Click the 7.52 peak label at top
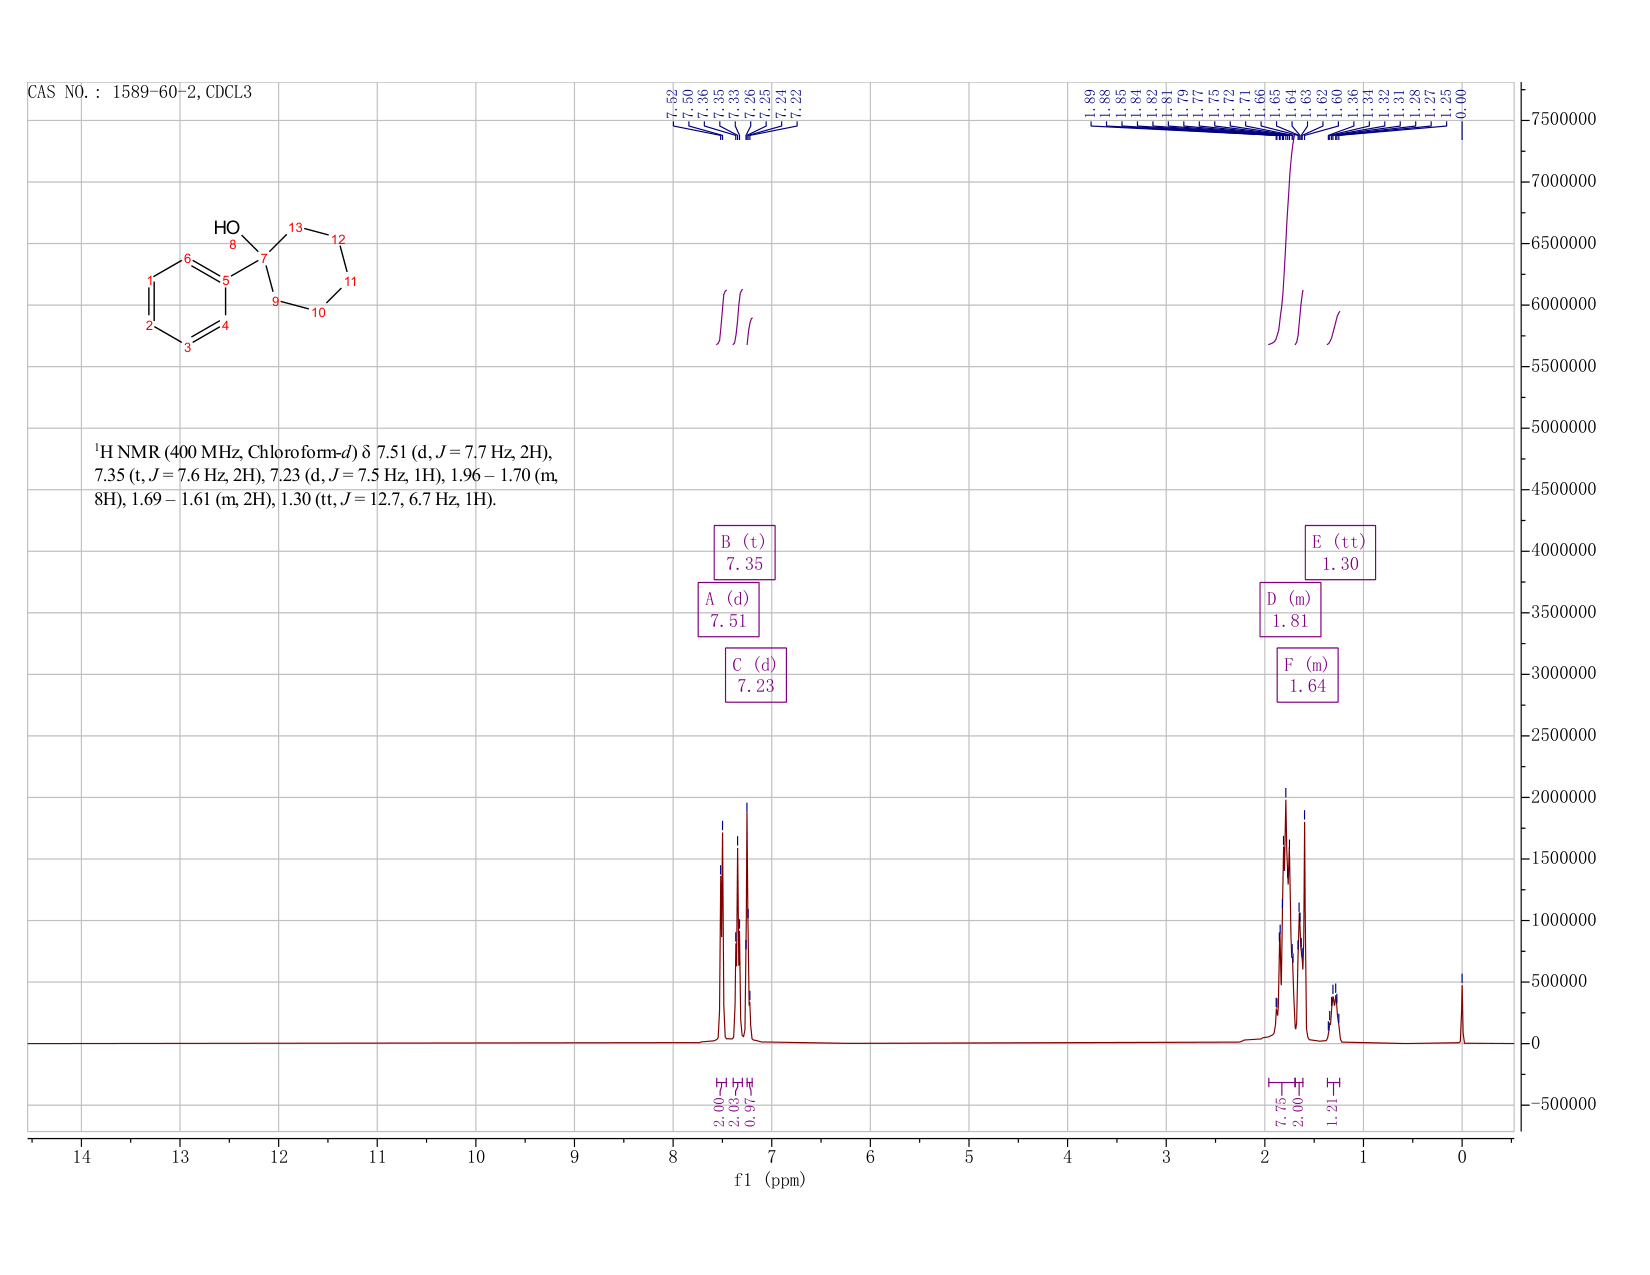Screen dimensions: 1650x1275 (x=672, y=102)
